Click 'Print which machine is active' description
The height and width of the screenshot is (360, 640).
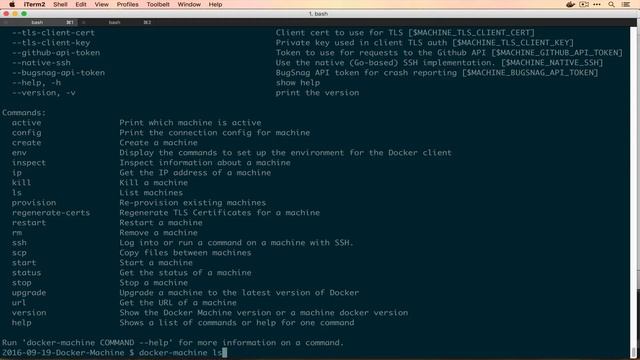coord(190,122)
